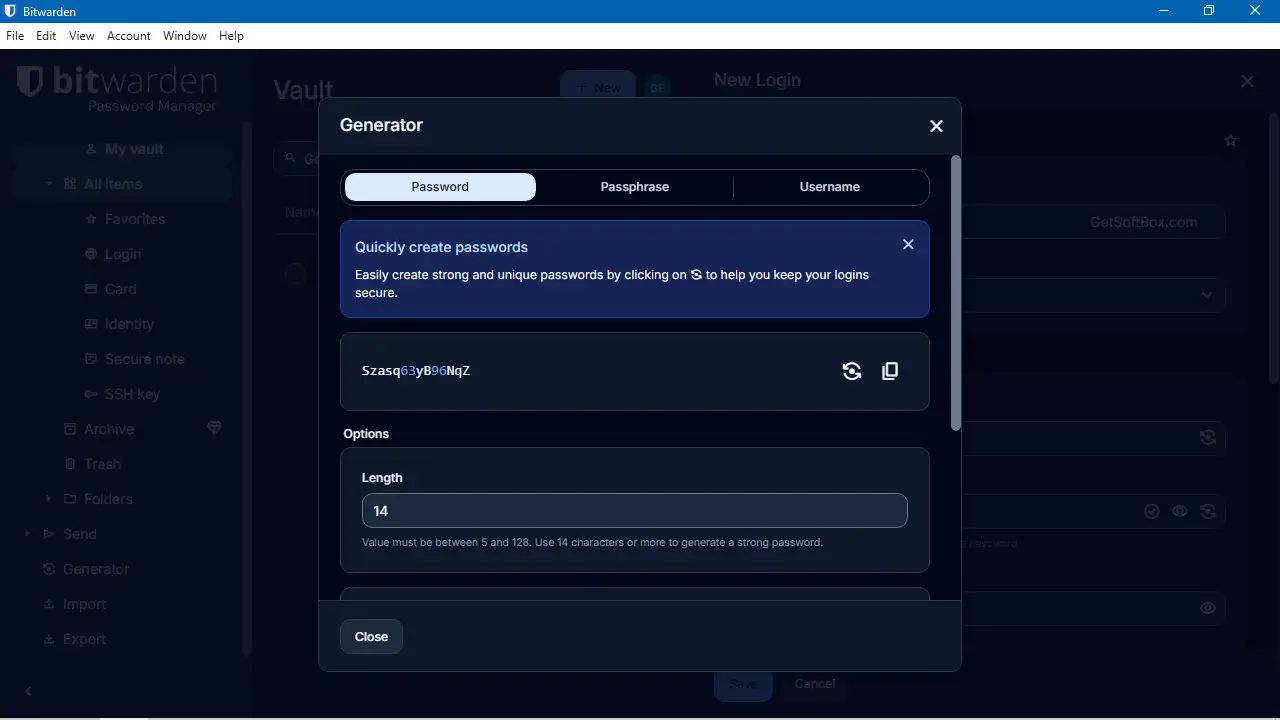Screen dimensions: 1280x720
Task: Select My vault in the sidebar
Action: coord(134,149)
